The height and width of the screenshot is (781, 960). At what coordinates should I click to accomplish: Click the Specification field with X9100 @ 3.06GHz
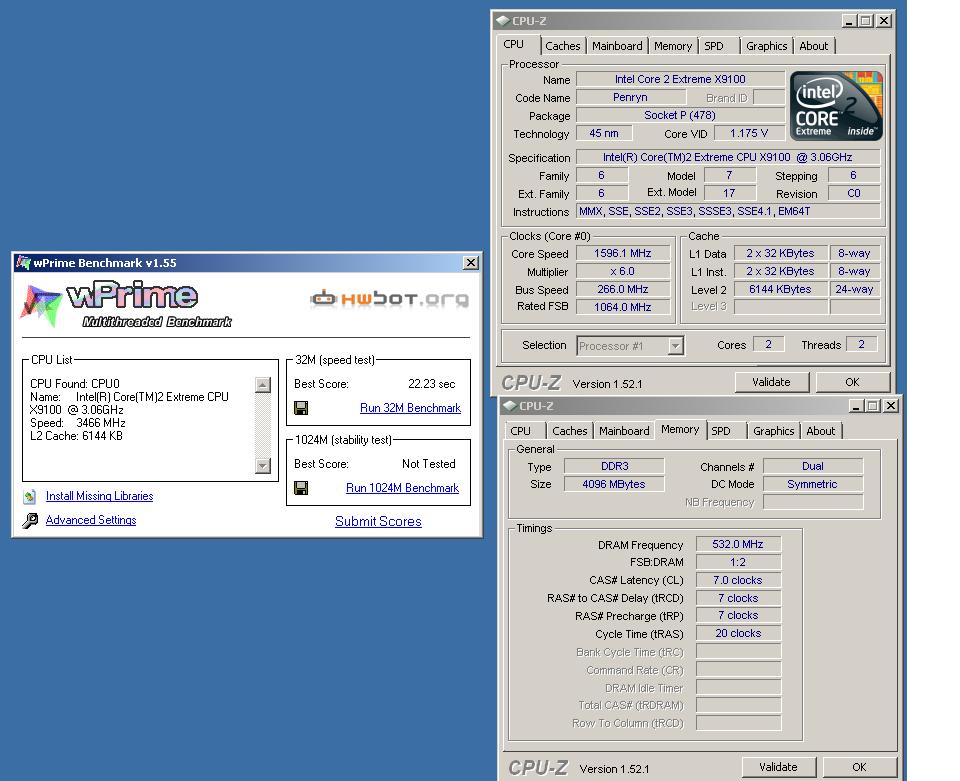tap(729, 157)
